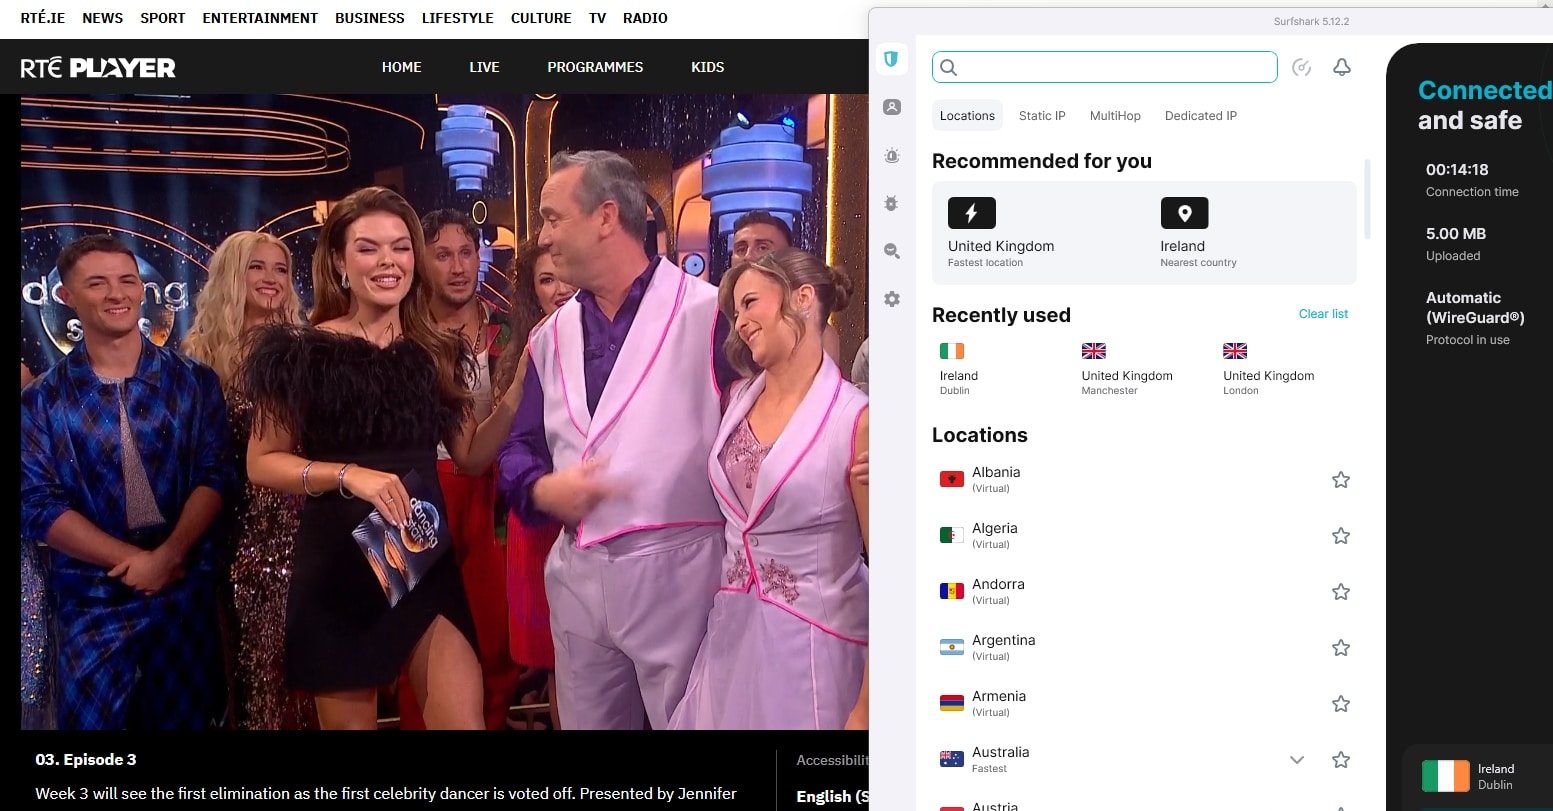Open the ENTERTAINMENT link in top bar
The image size is (1553, 811).
pos(260,18)
